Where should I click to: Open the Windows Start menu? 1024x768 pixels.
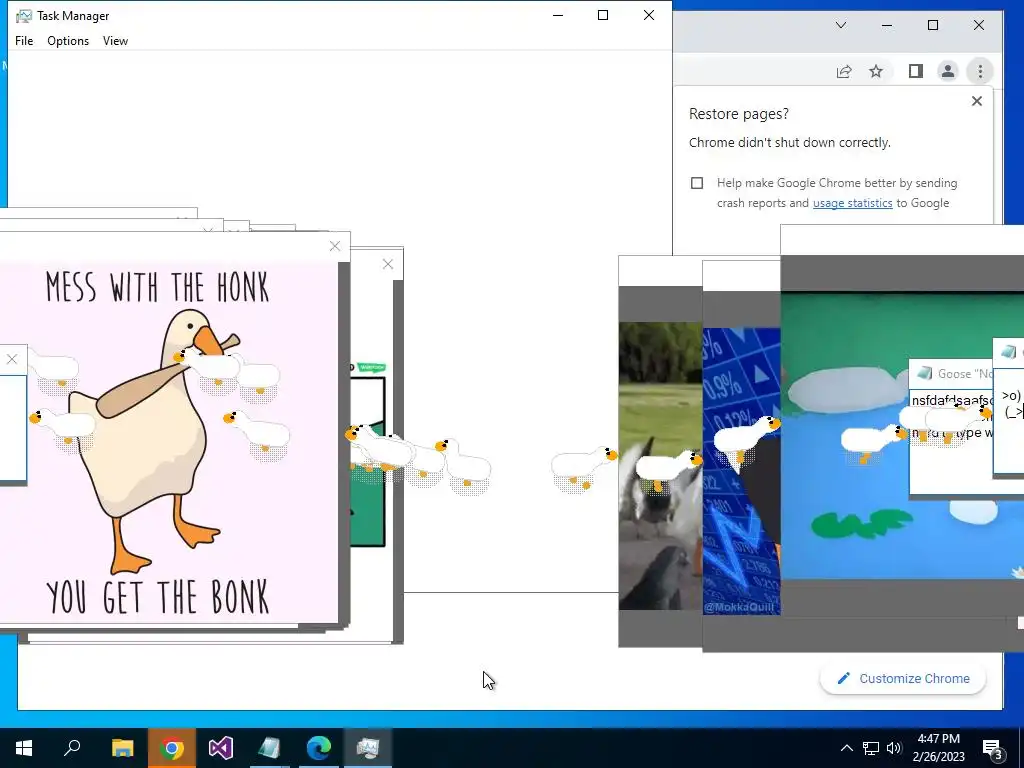tap(24, 748)
